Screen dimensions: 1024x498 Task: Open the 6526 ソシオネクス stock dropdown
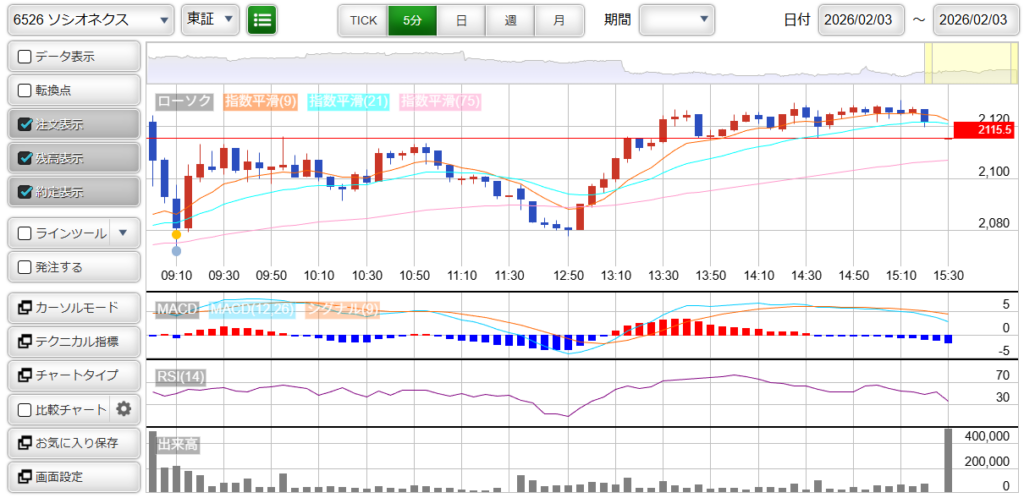tap(88, 19)
